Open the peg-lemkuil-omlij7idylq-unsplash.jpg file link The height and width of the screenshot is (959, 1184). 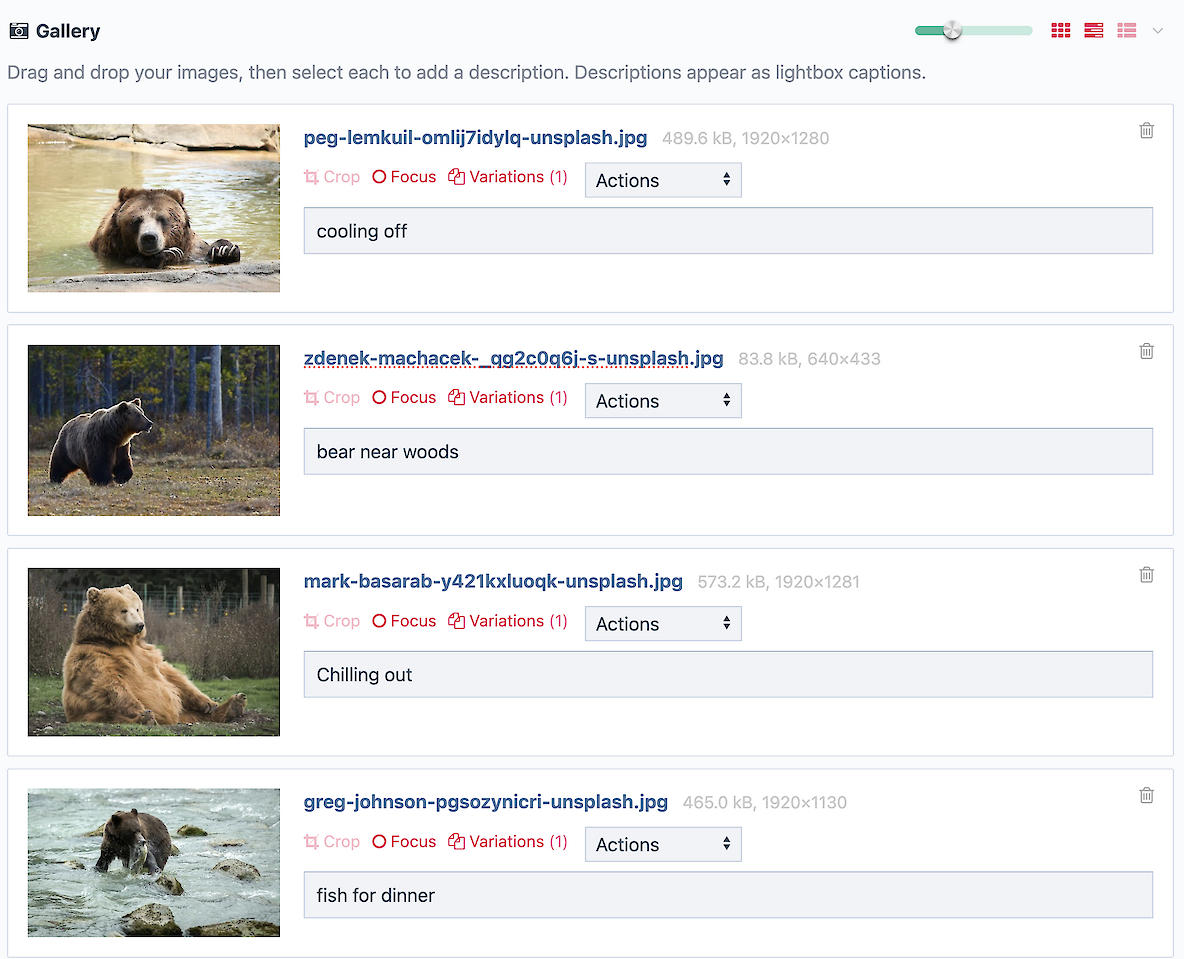click(475, 137)
